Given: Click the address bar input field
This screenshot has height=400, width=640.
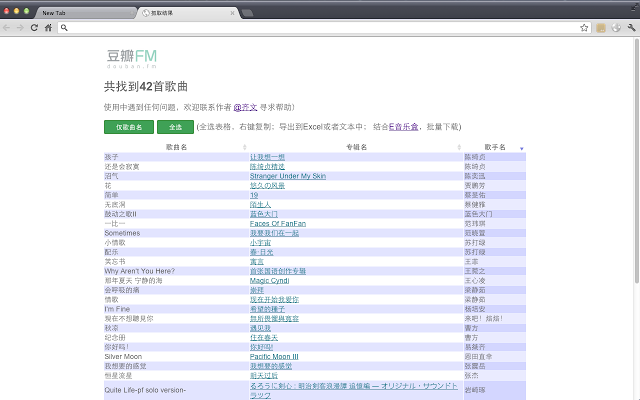Looking at the screenshot, I should (x=322, y=27).
